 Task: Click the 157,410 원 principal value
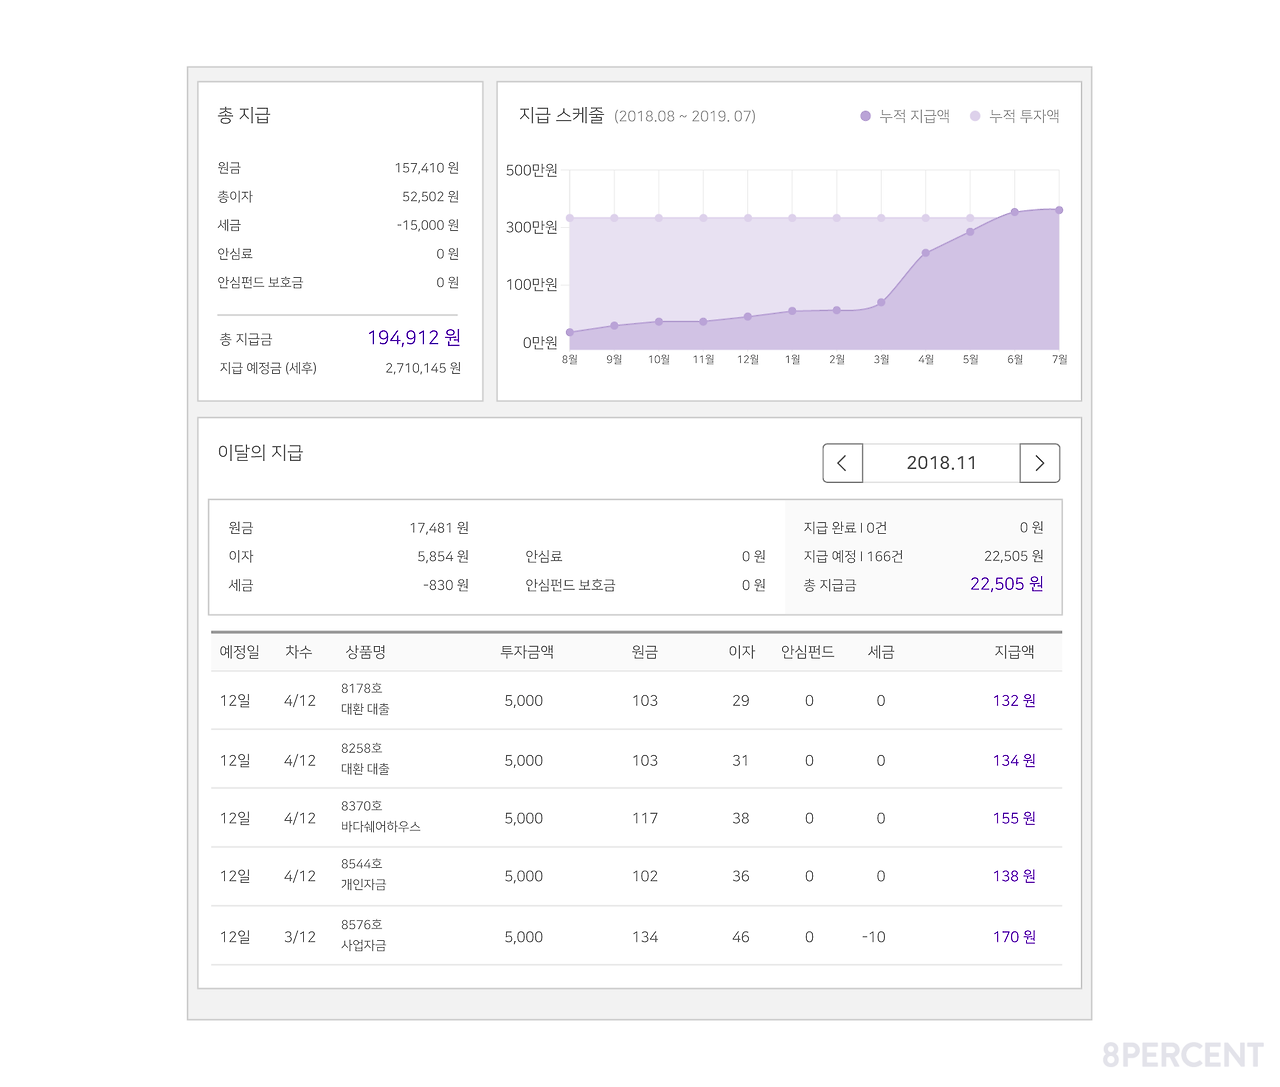pyautogui.click(x=427, y=168)
